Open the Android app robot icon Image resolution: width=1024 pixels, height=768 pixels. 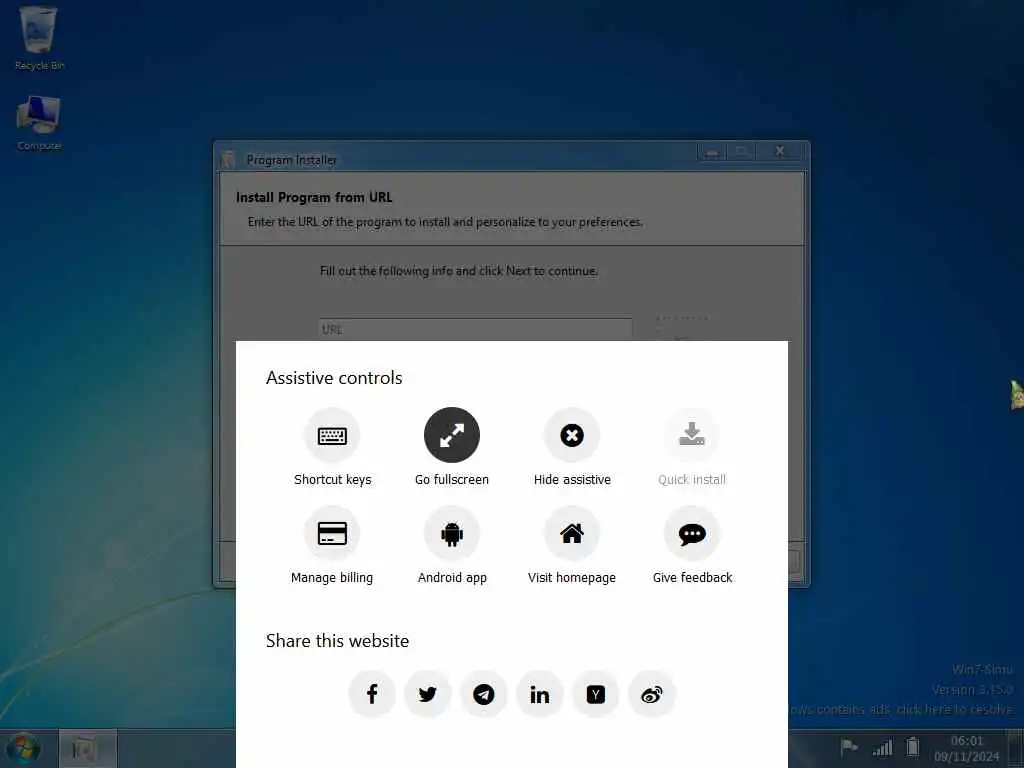pyautogui.click(x=452, y=534)
